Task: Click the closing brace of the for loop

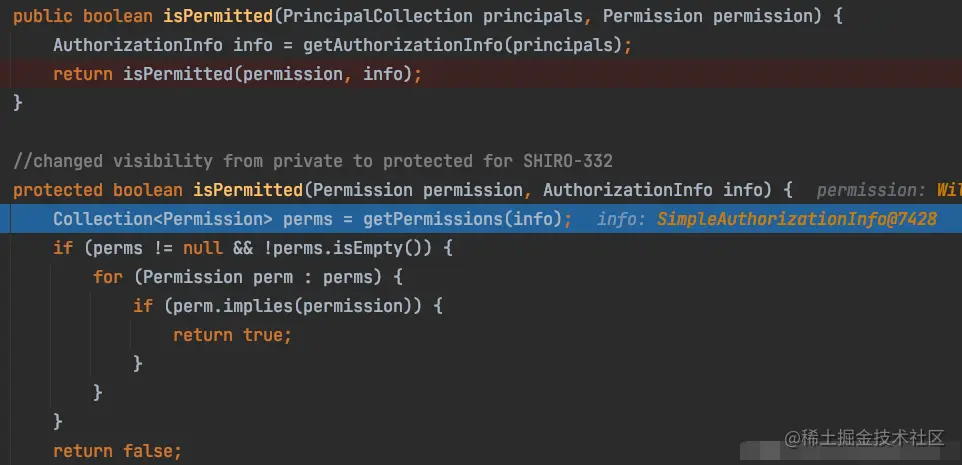Action: click(98, 393)
